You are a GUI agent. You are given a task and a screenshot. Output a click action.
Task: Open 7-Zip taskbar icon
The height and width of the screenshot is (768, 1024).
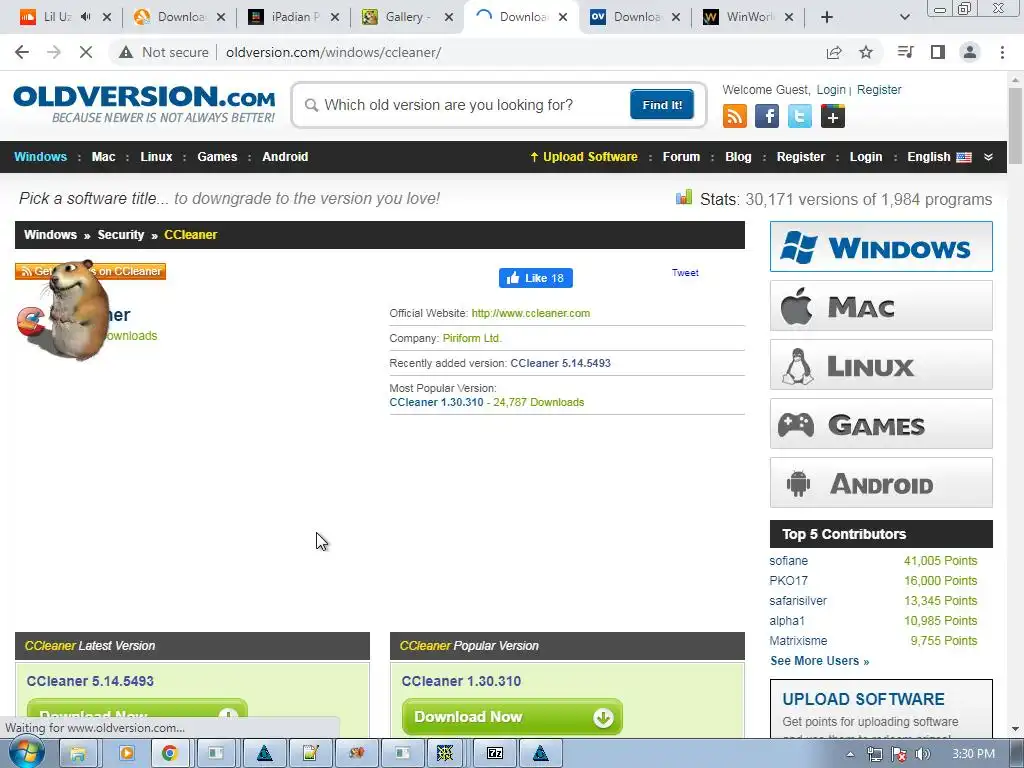point(495,754)
